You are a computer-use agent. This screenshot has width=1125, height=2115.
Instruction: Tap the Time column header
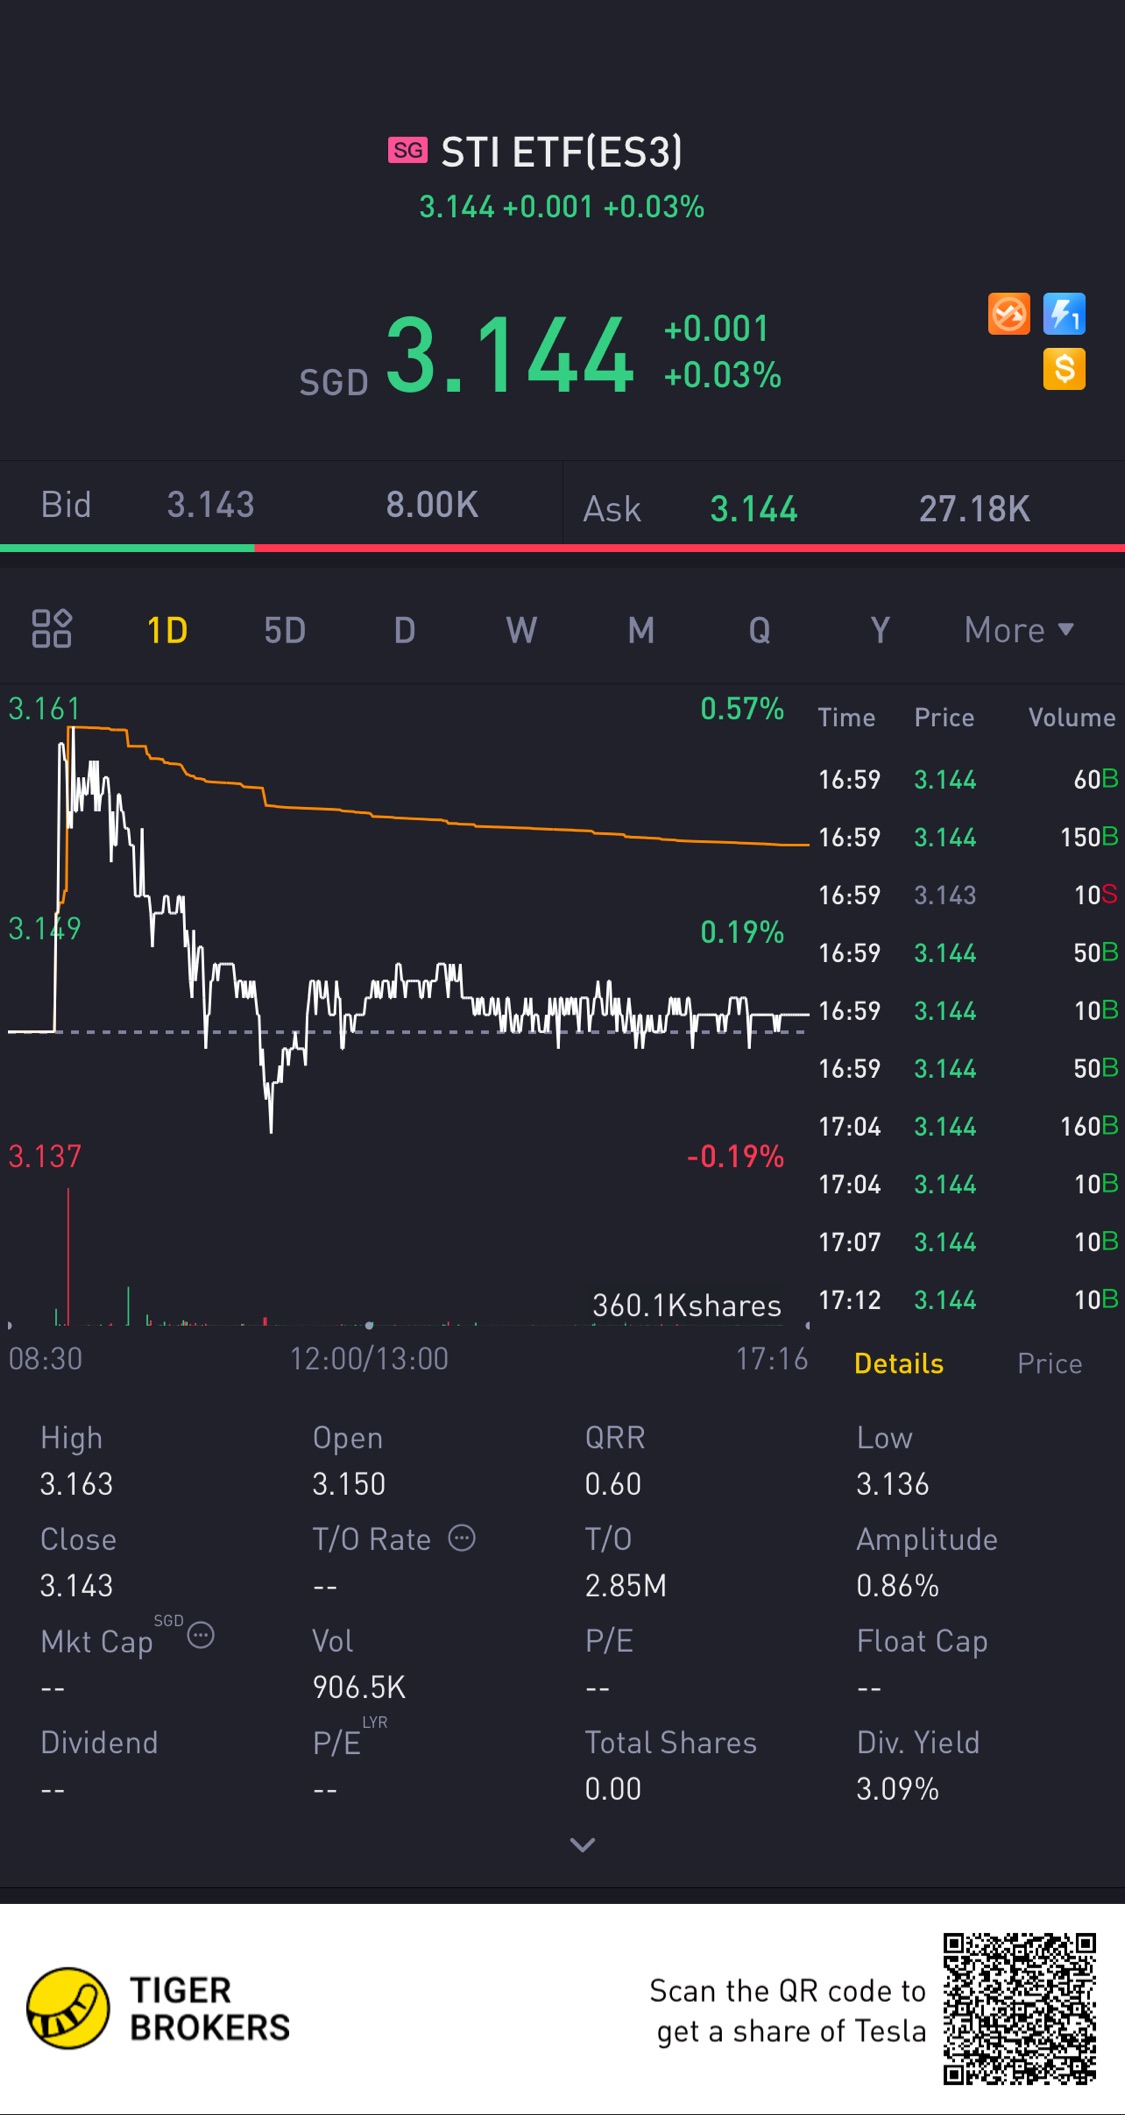[846, 718]
